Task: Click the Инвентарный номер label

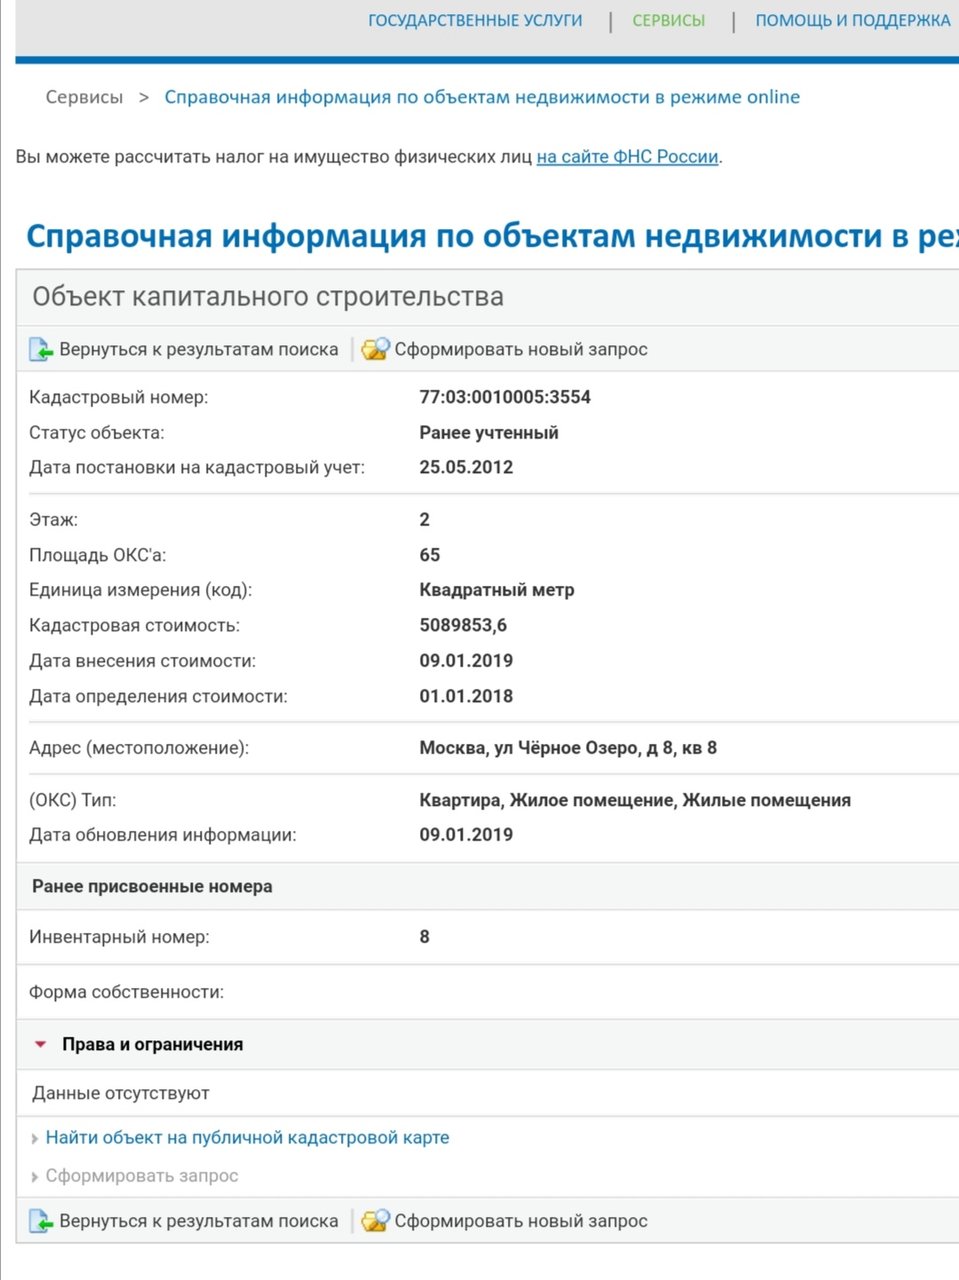Action: (x=119, y=938)
